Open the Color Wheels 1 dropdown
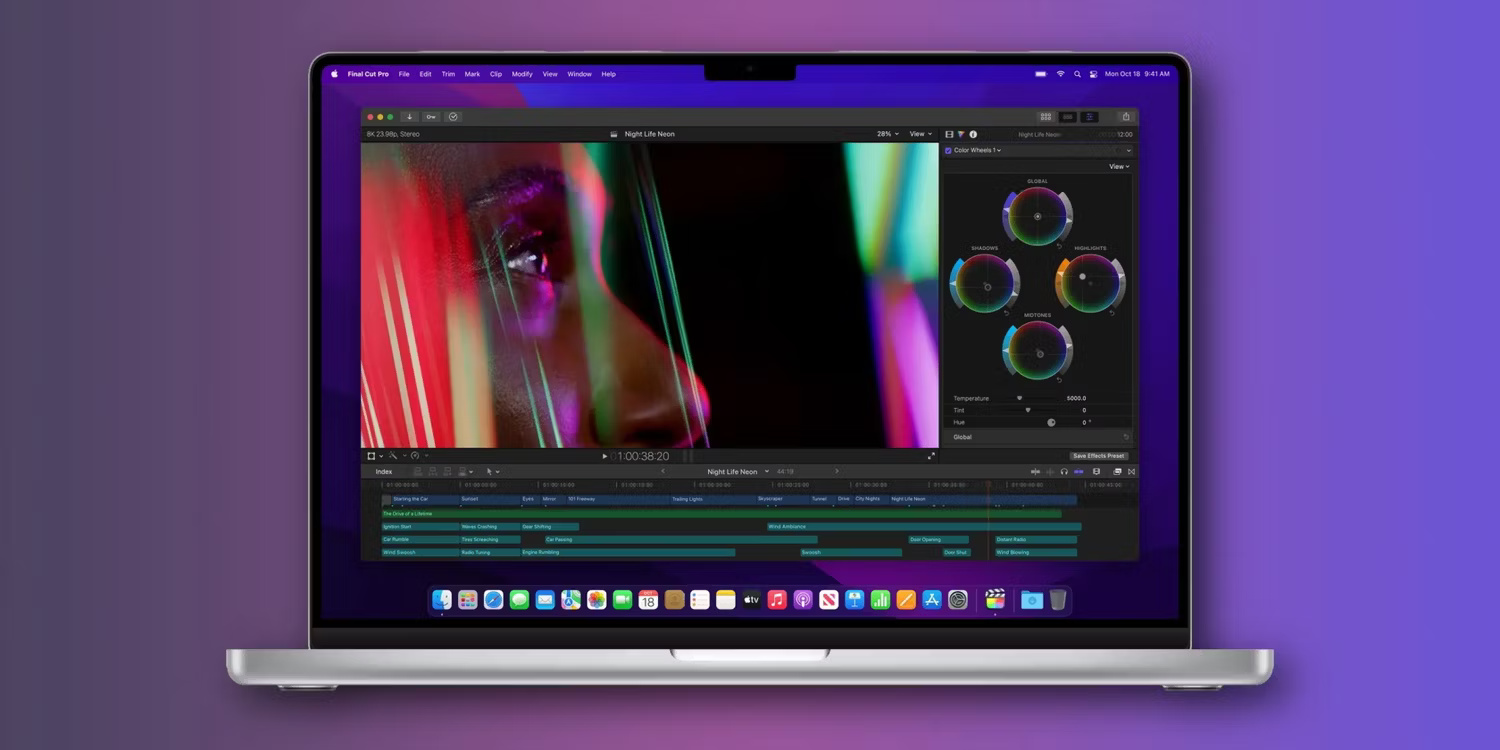Screen dimensions: 1500x750 [x=977, y=151]
